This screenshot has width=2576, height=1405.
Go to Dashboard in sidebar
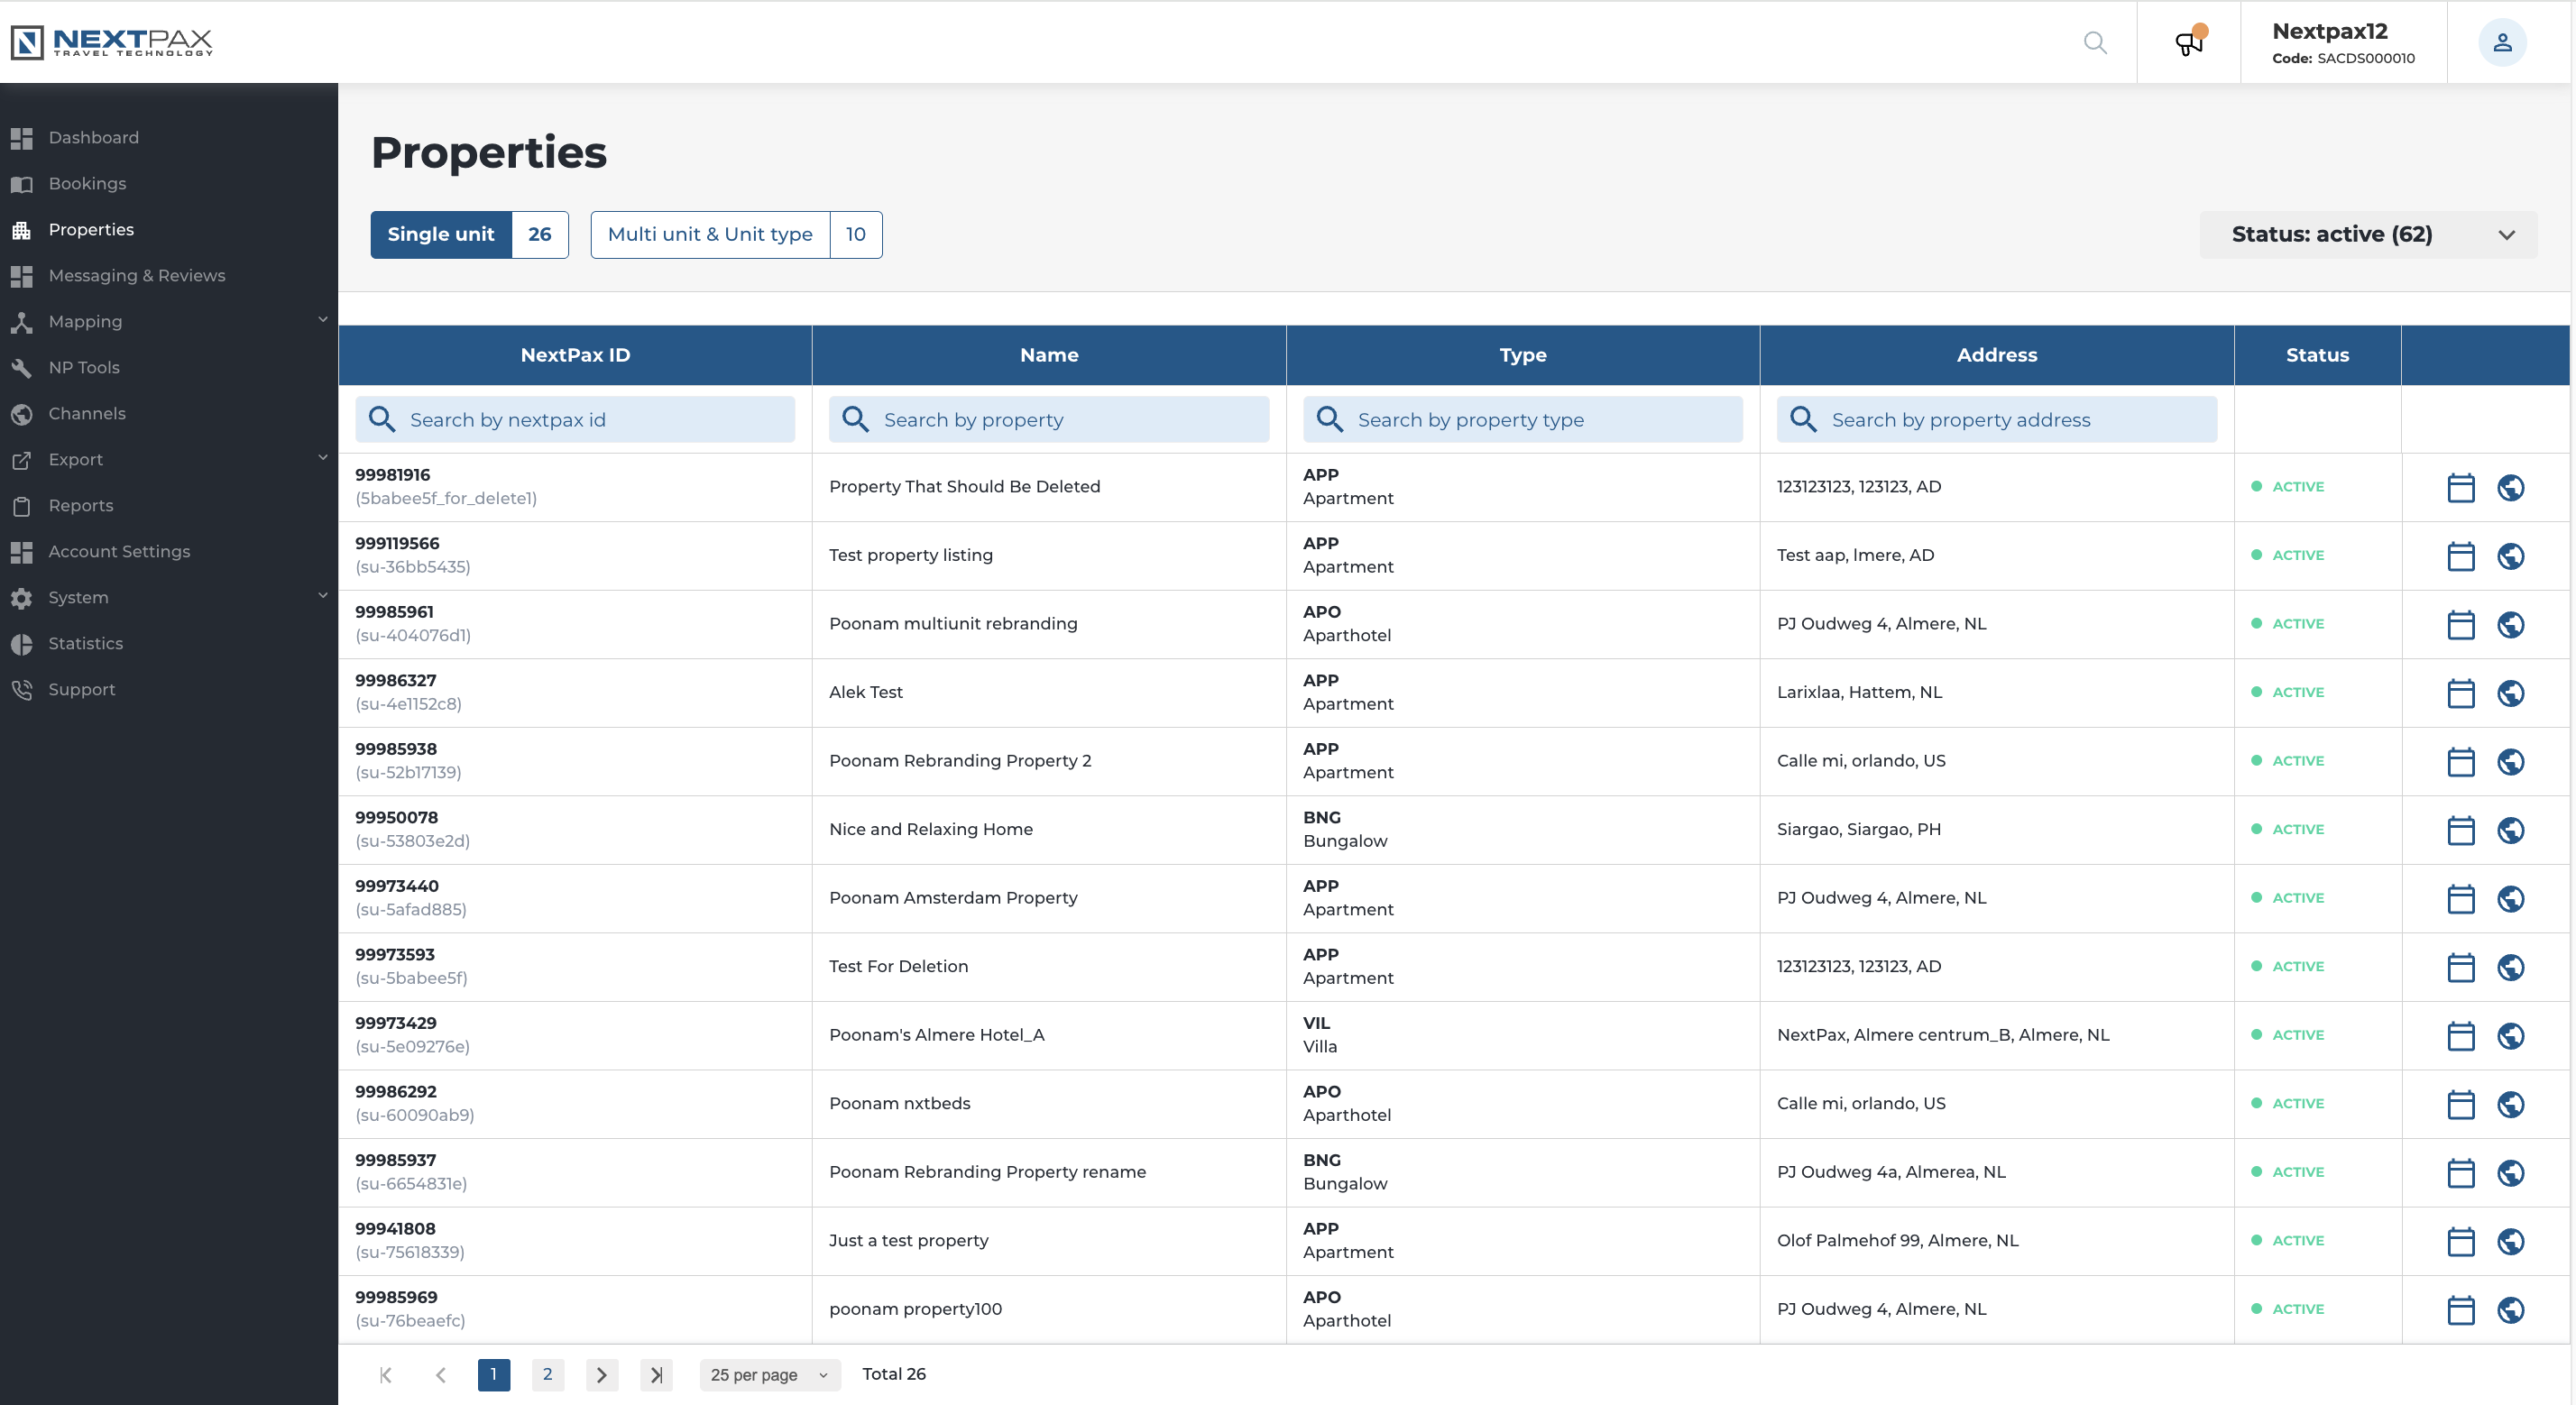93,137
